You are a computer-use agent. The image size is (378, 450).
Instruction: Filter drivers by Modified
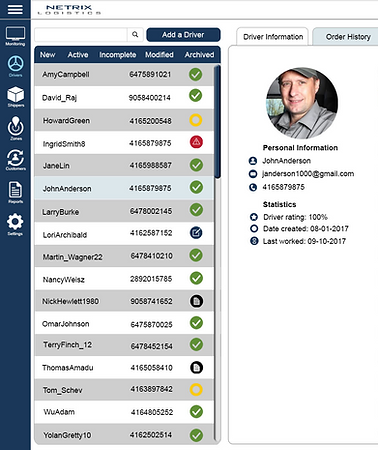[159, 55]
